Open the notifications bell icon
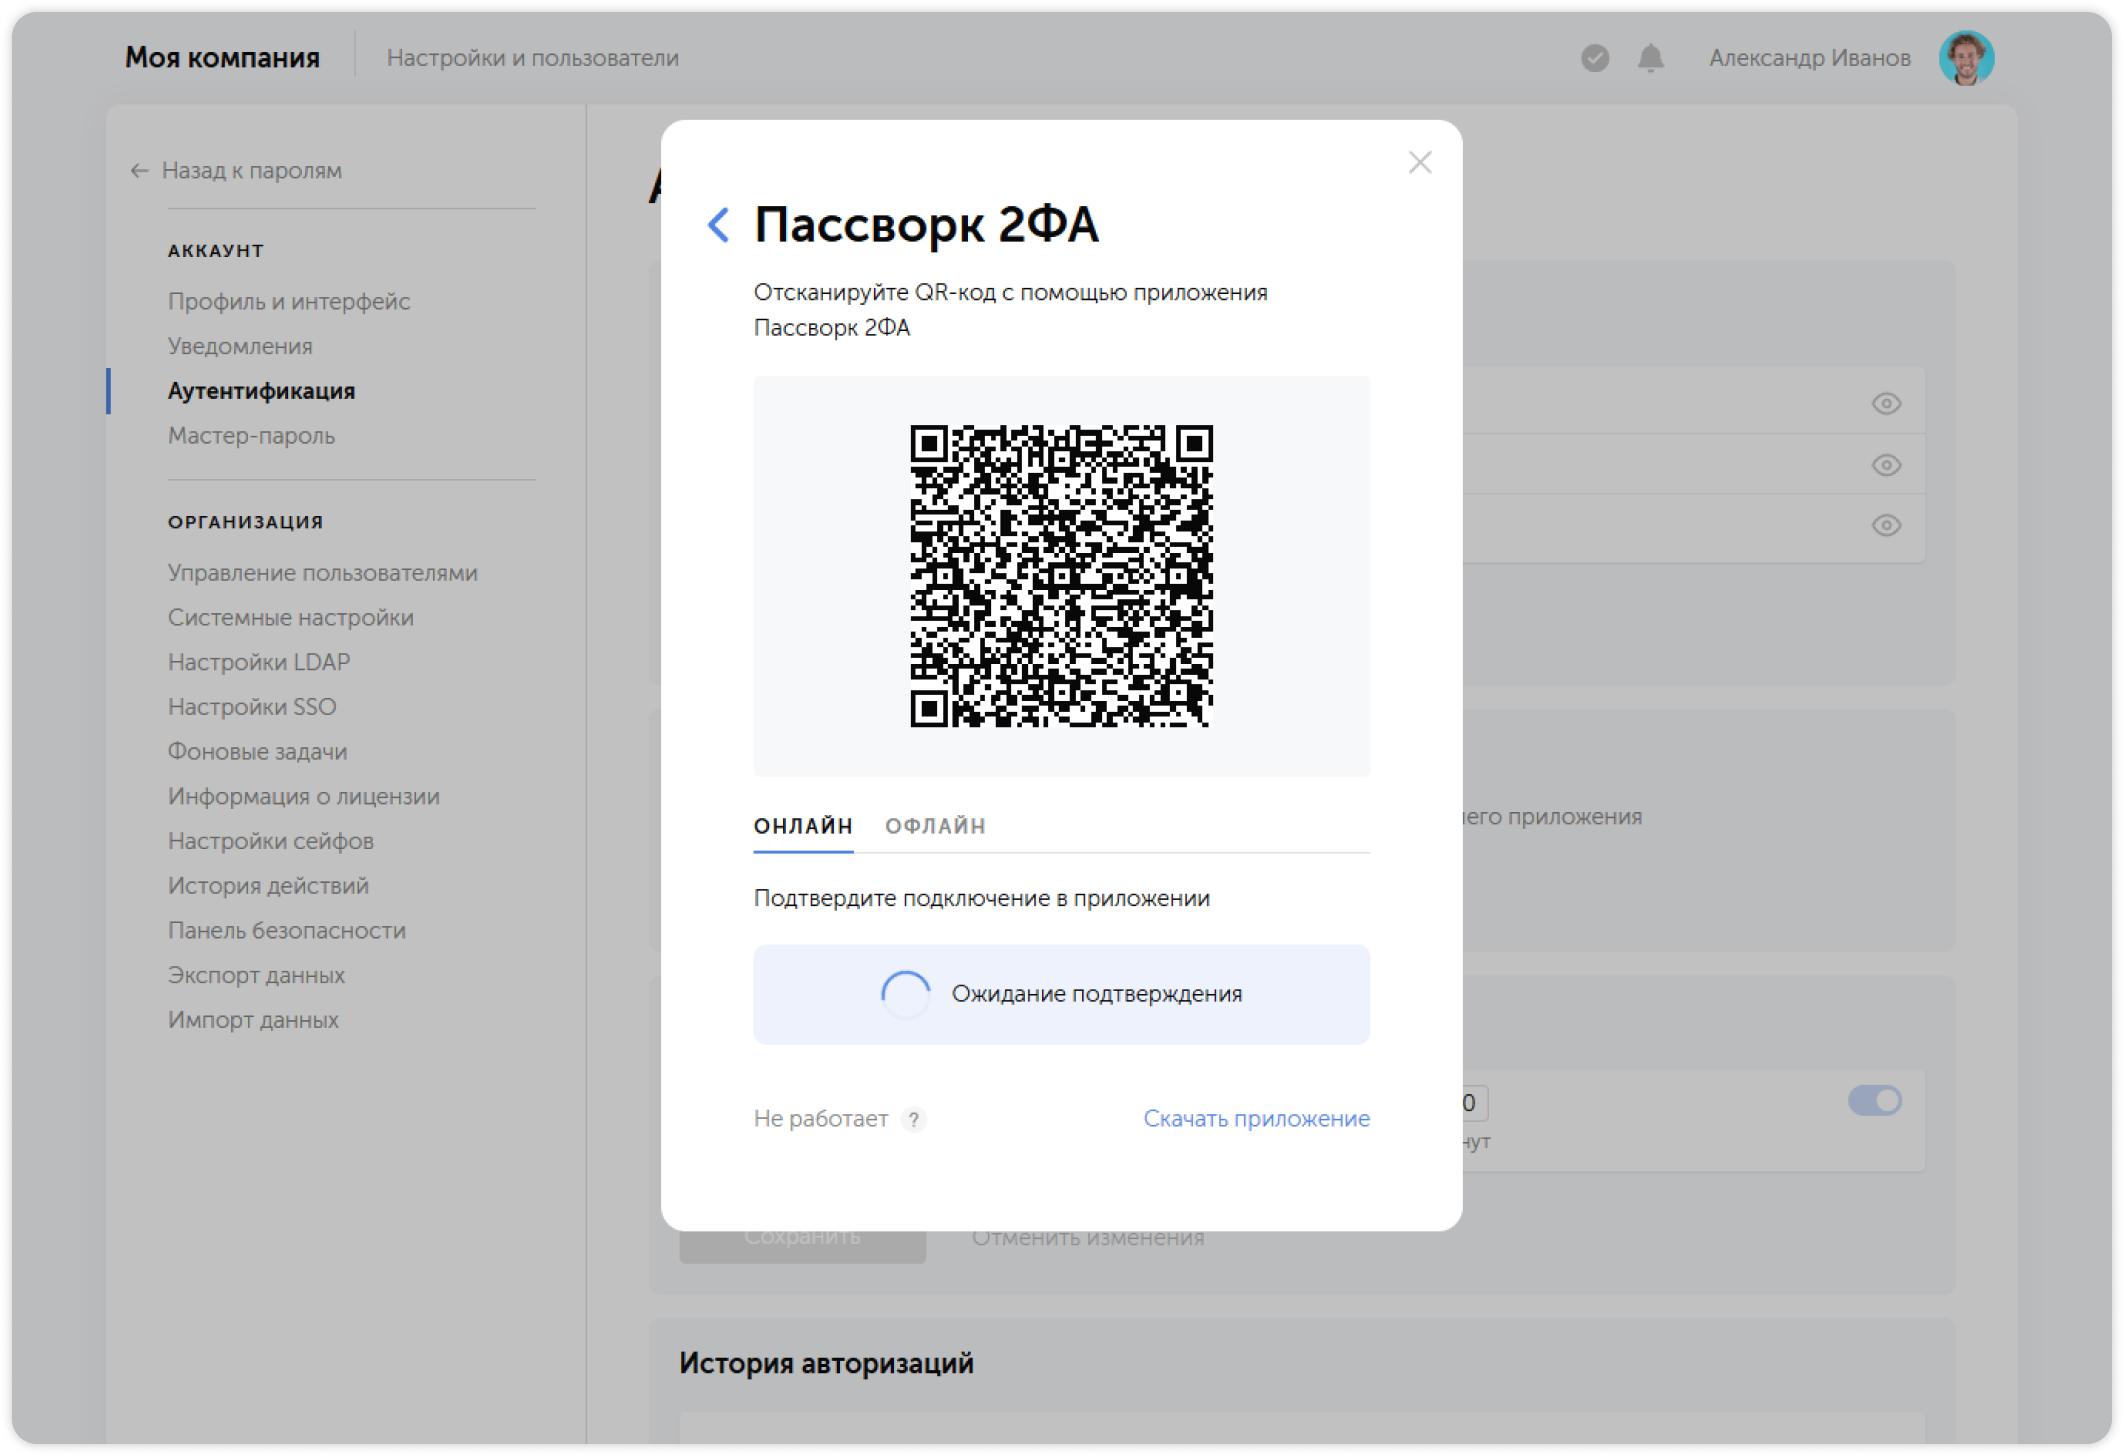This screenshot has height=1456, width=2124. pos(1649,59)
